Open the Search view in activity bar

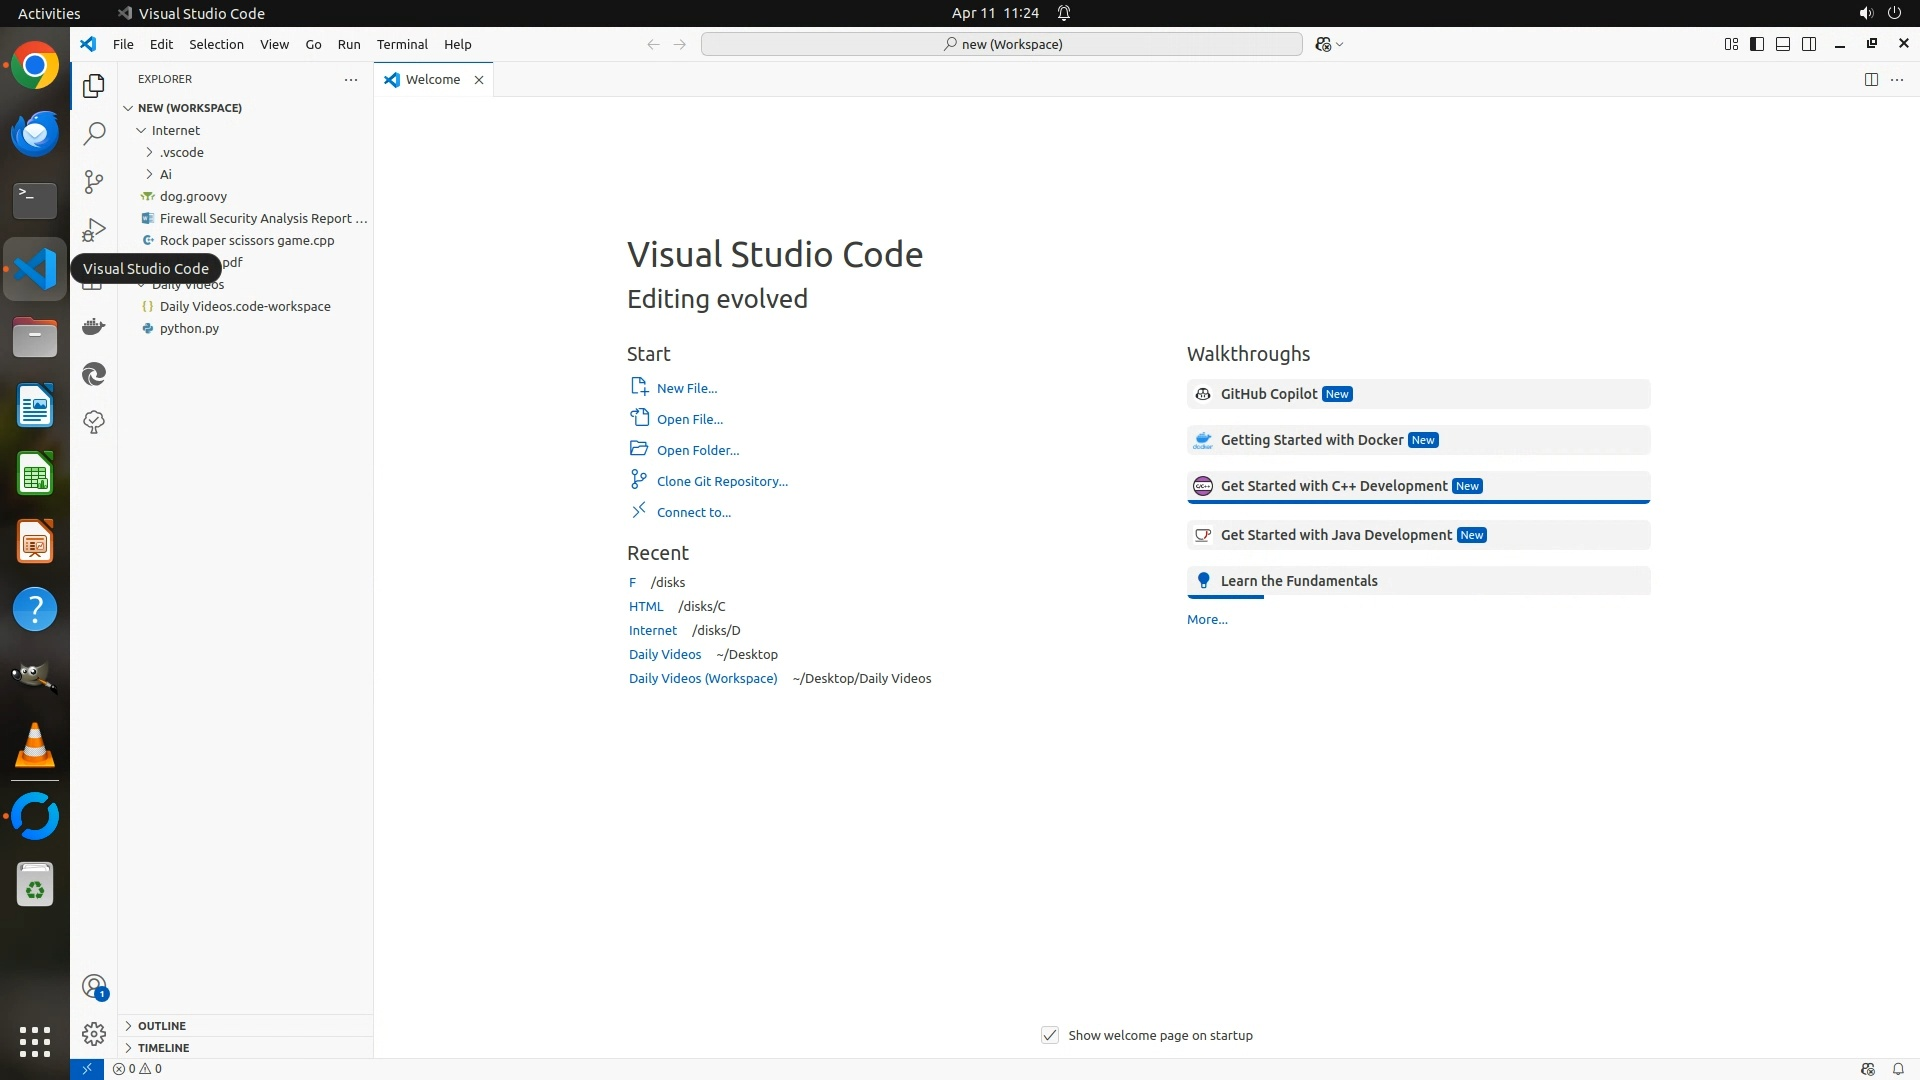pos(94,133)
